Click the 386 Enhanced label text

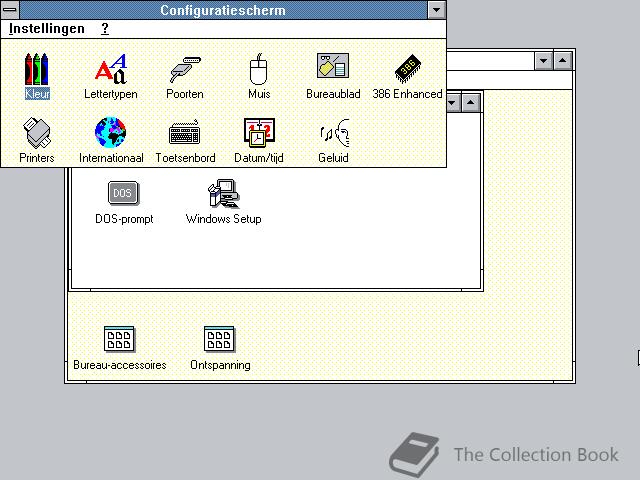click(x=407, y=94)
